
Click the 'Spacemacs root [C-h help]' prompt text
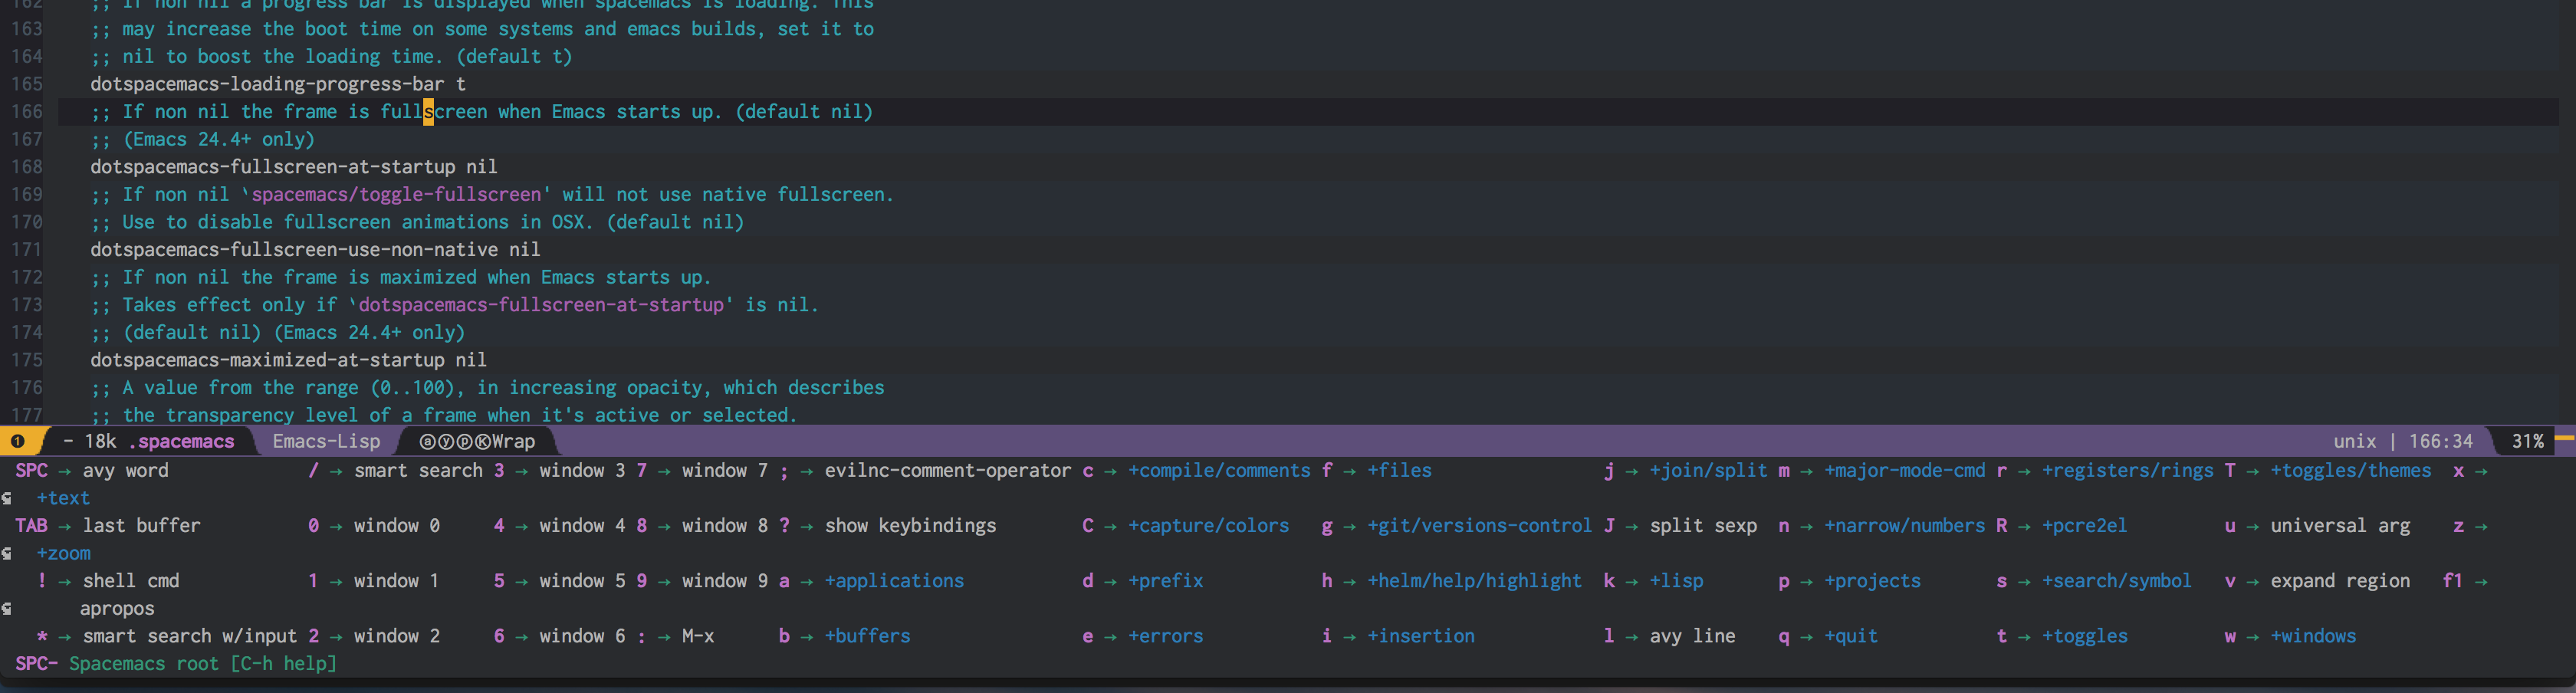coord(202,663)
